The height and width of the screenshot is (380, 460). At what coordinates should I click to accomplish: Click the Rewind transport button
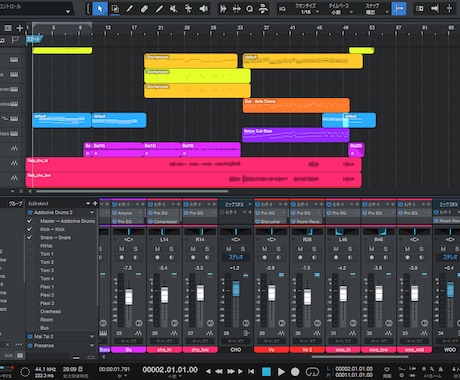219,371
